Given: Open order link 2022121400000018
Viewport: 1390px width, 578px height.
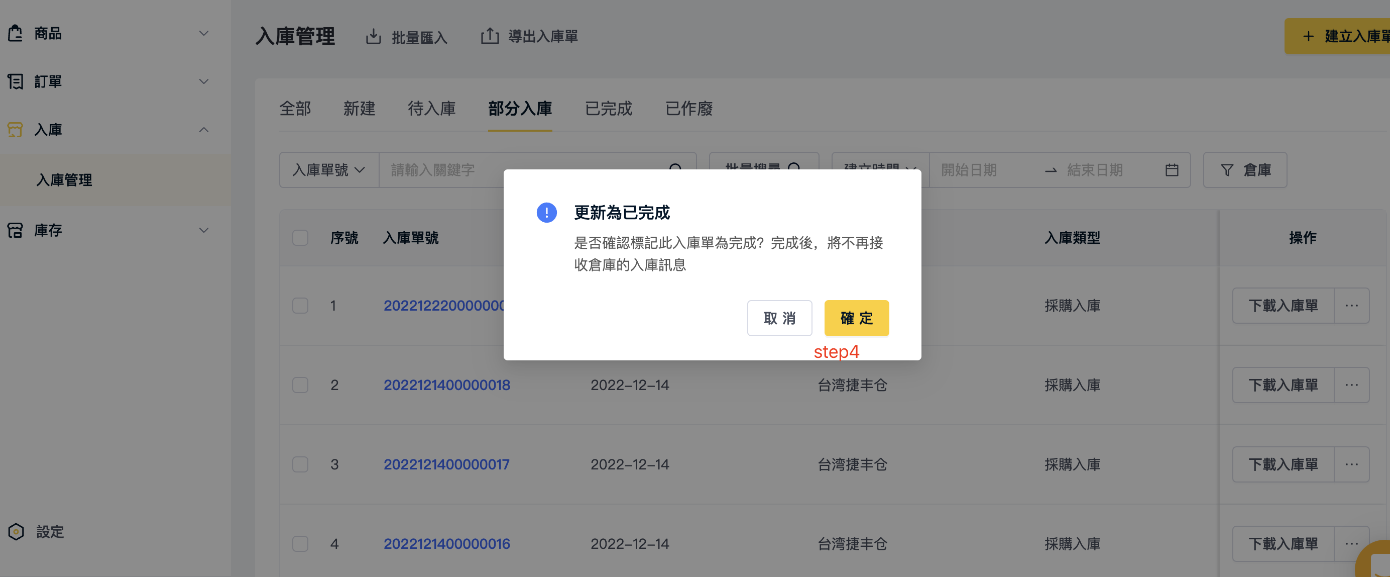Looking at the screenshot, I should 447,385.
